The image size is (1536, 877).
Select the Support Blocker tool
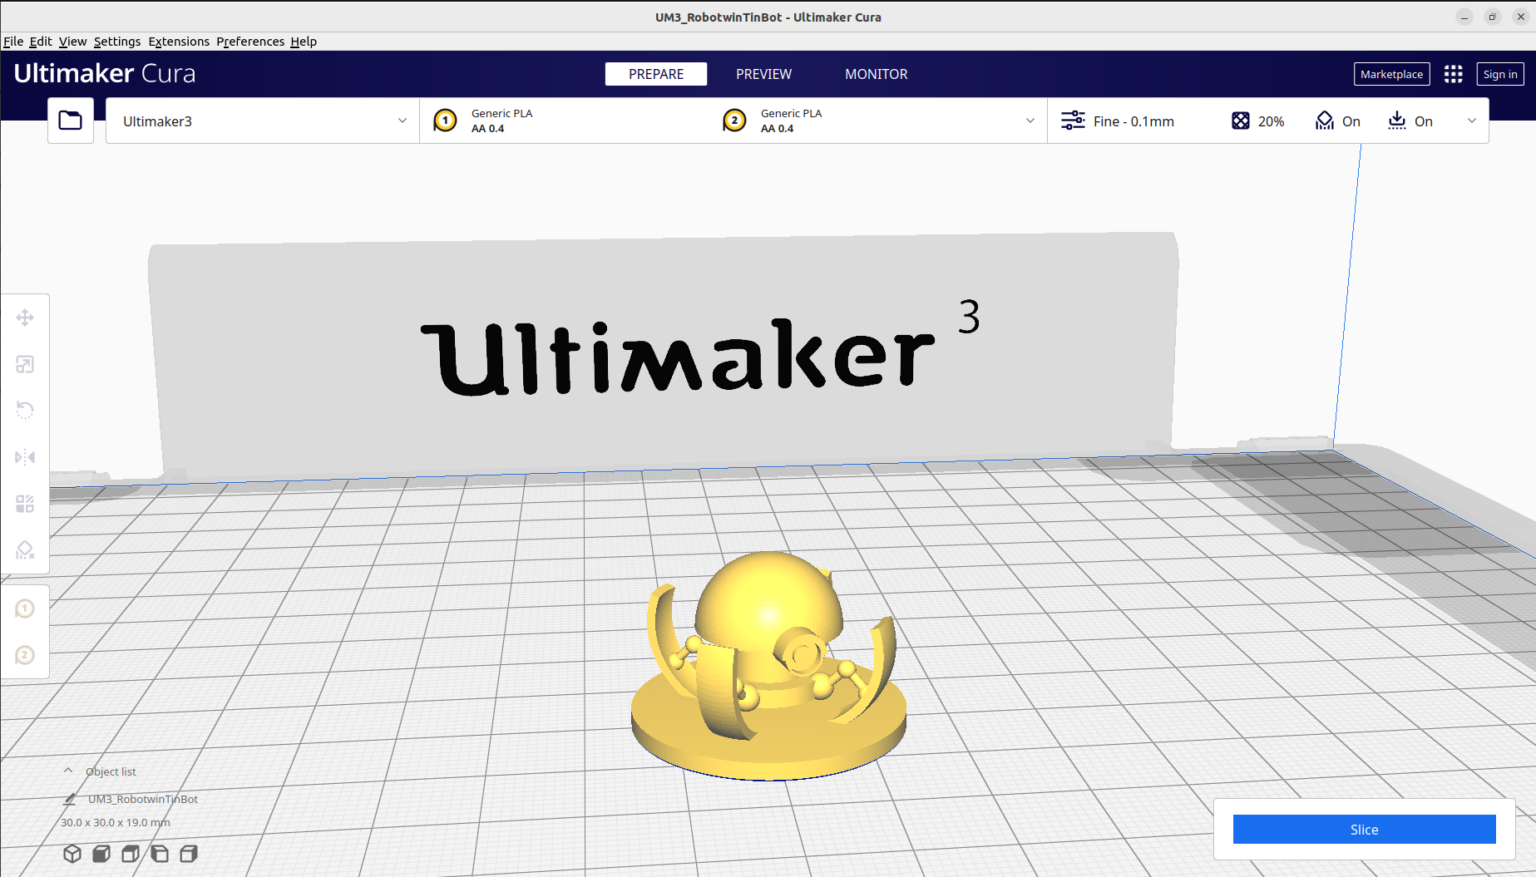(x=25, y=550)
